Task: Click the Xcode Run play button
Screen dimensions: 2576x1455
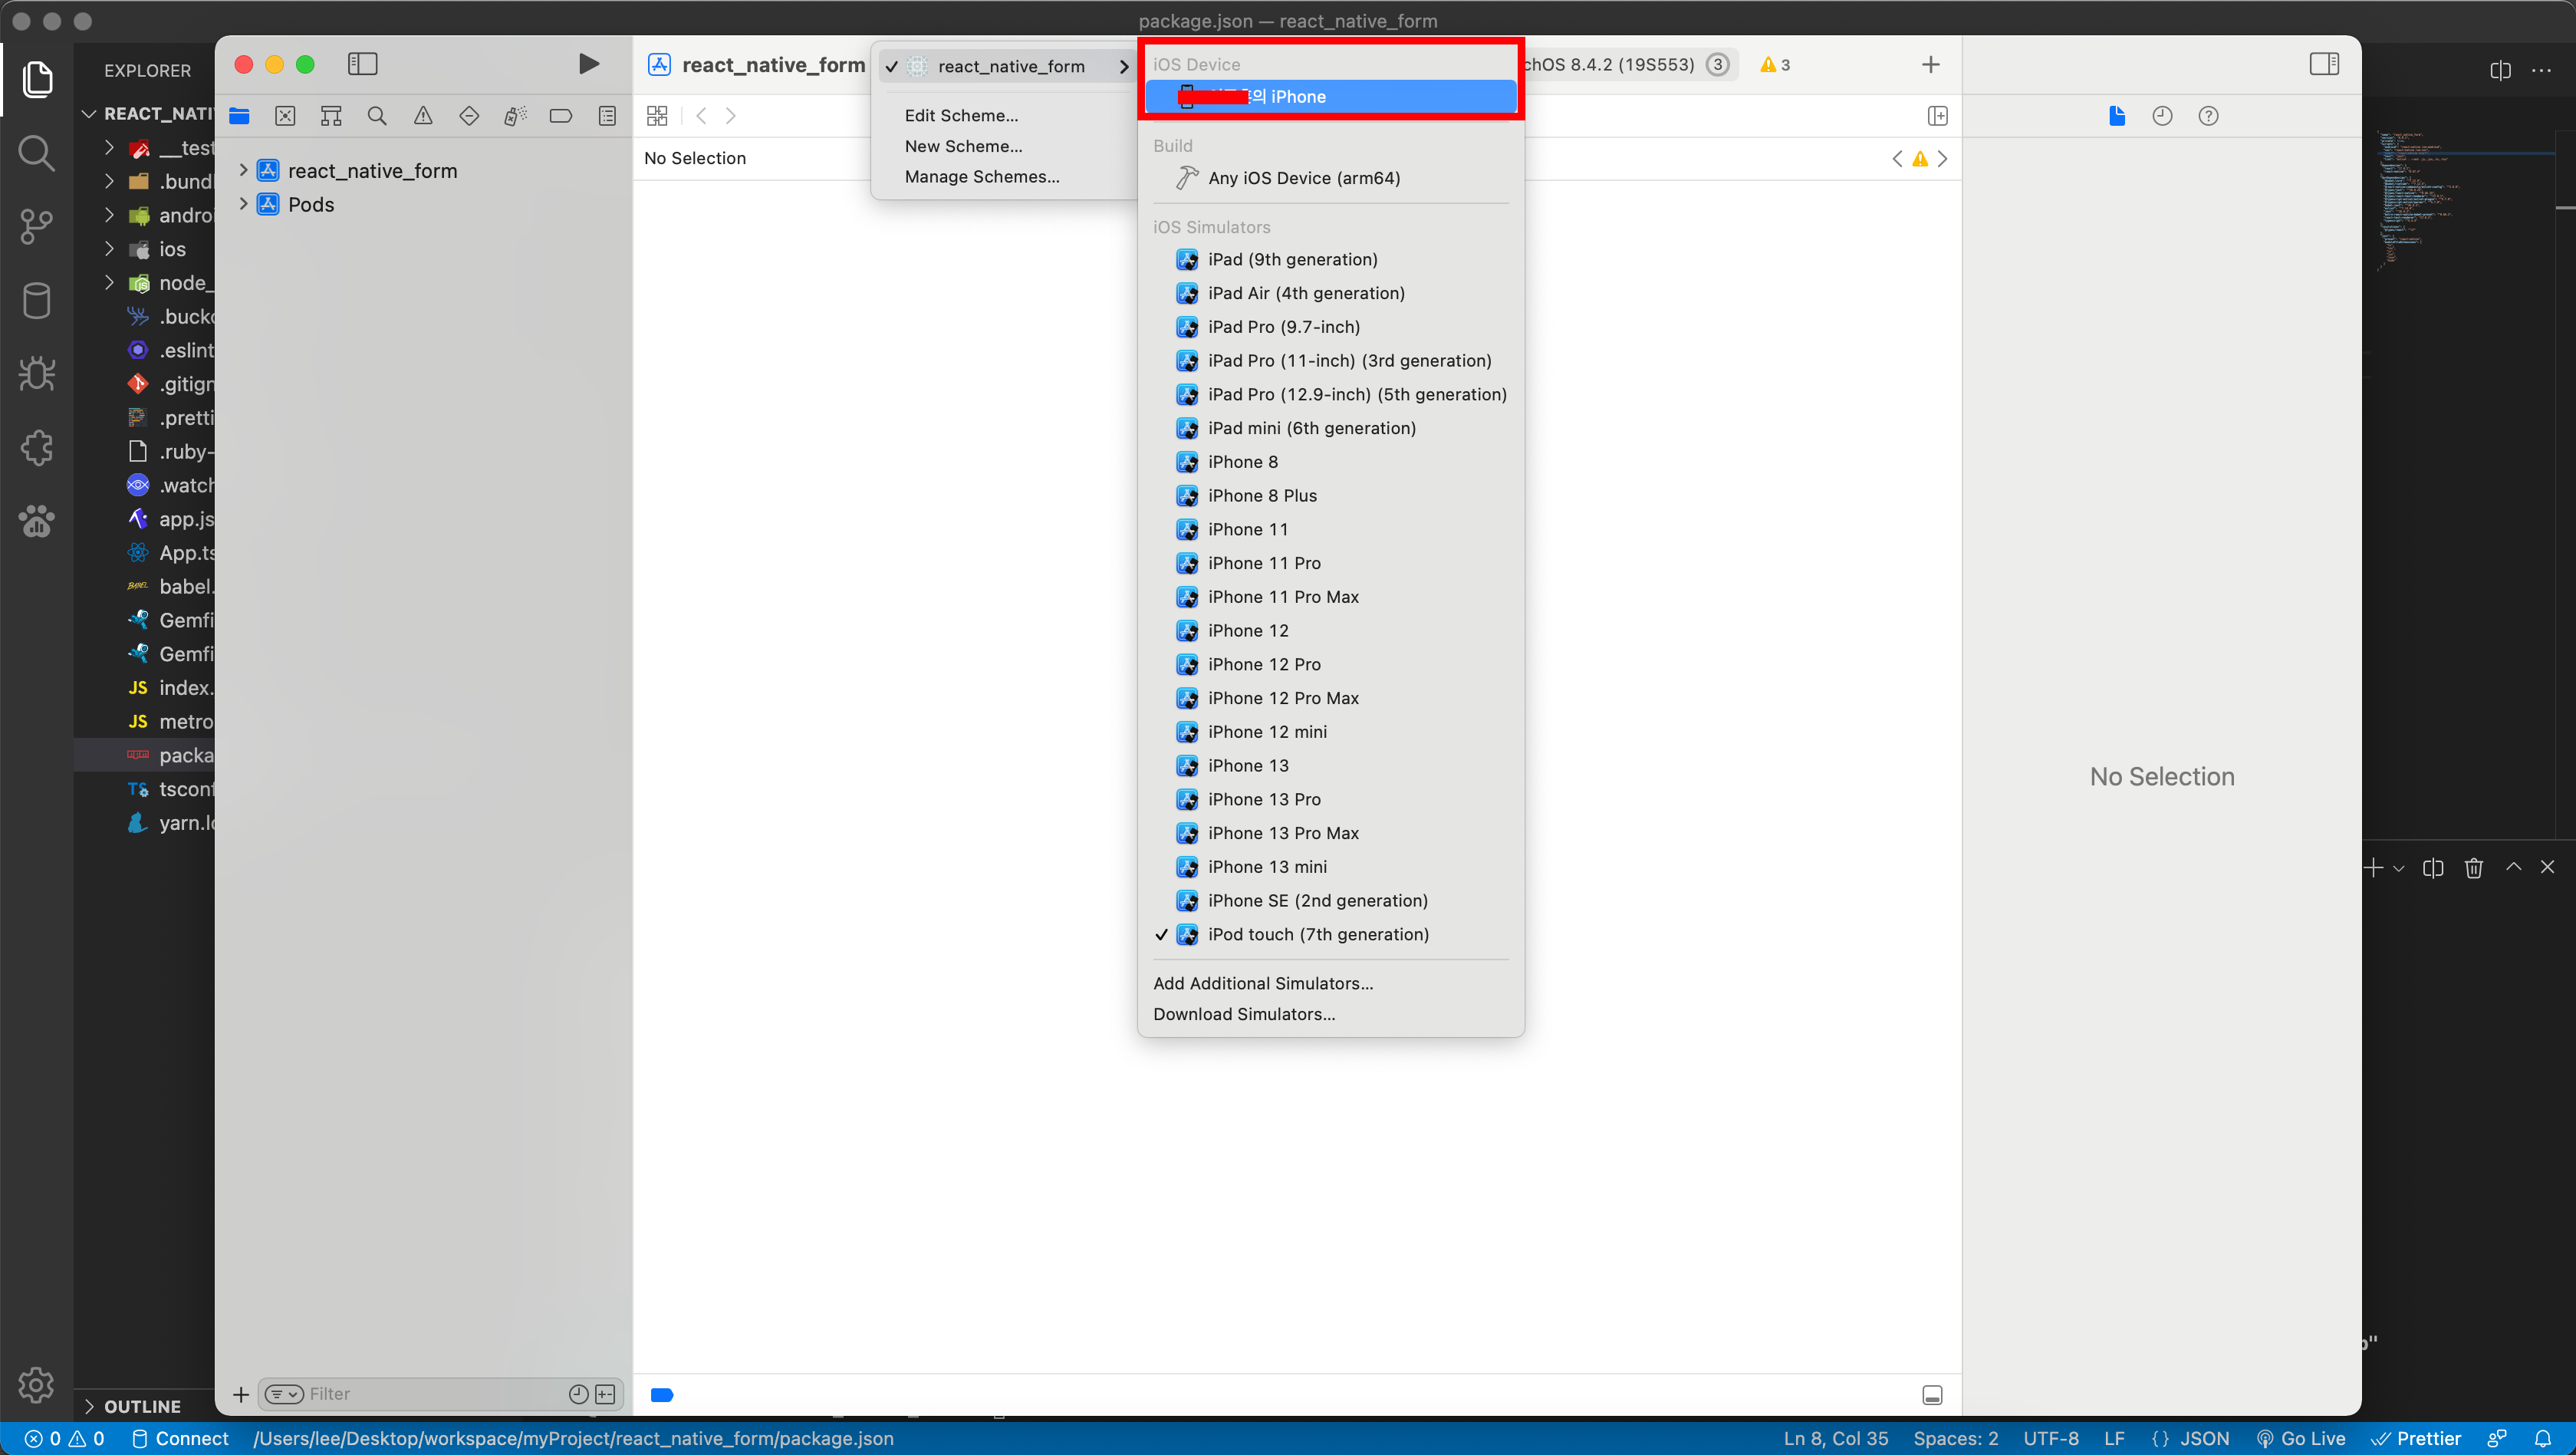Action: (588, 64)
